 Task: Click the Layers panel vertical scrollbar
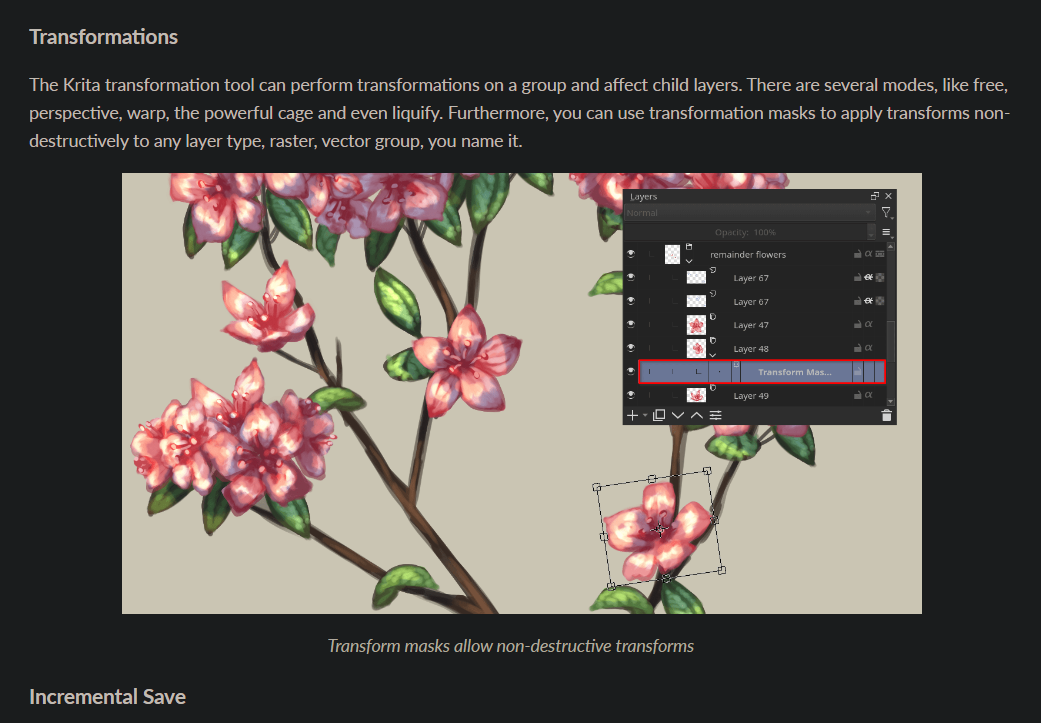click(x=890, y=340)
